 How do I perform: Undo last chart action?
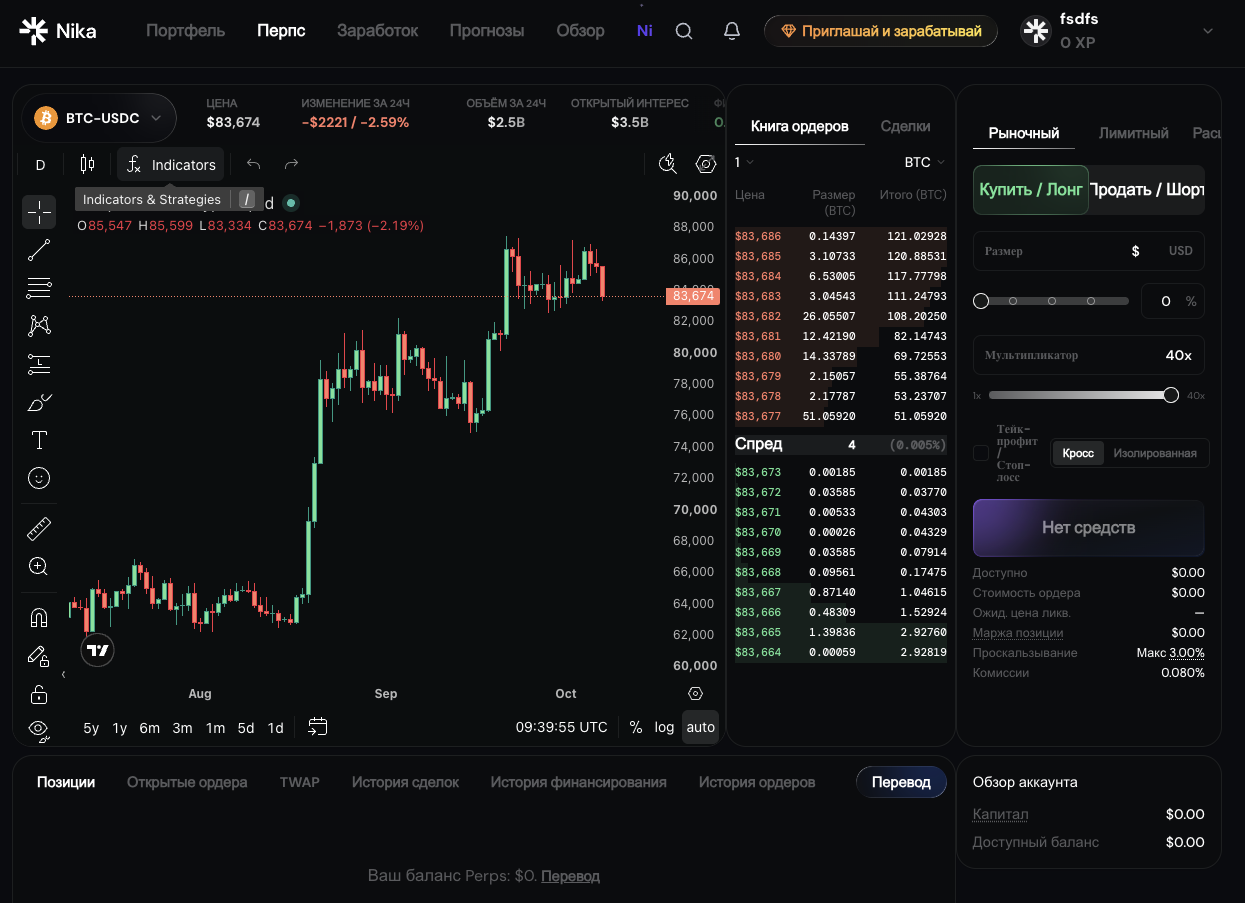254,164
